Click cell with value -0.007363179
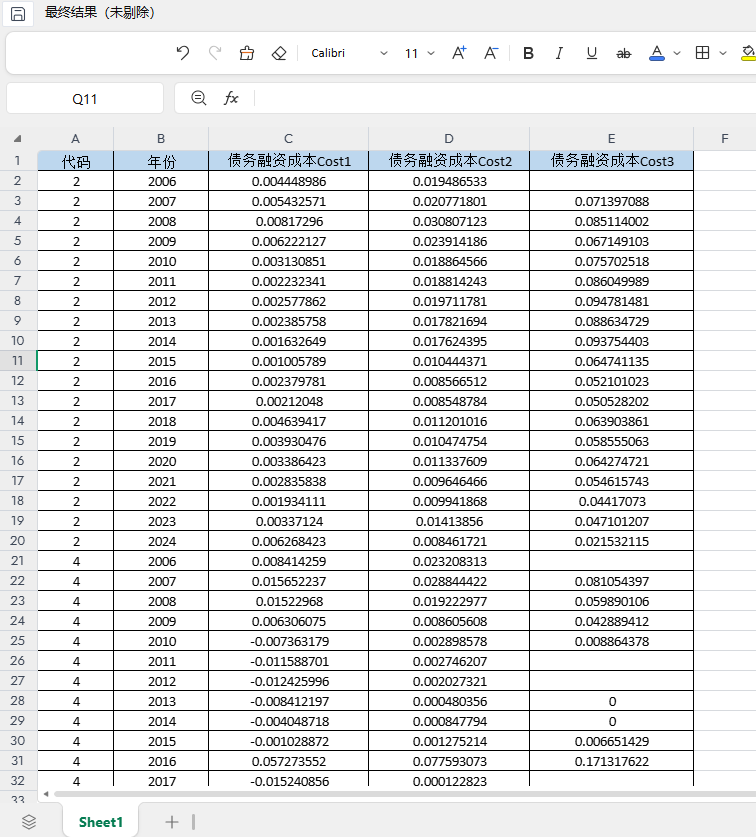756x837 pixels. [x=289, y=641]
